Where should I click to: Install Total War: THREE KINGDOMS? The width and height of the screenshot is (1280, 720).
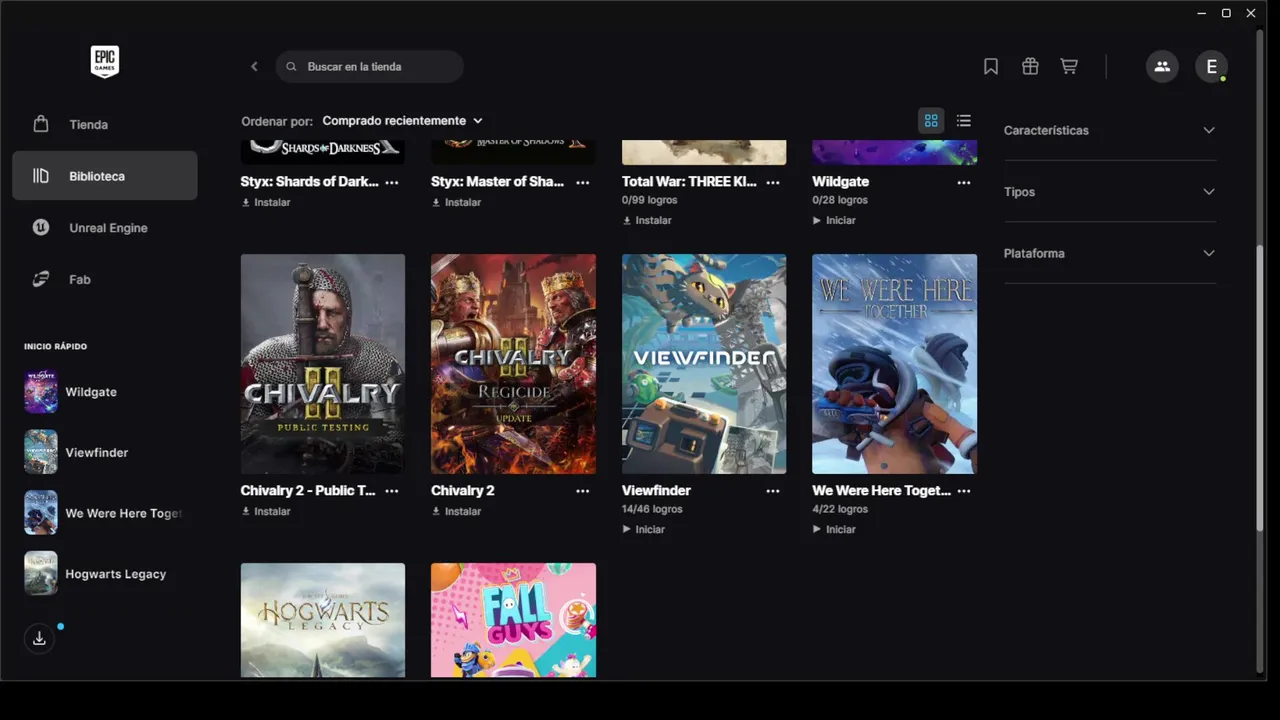point(647,220)
